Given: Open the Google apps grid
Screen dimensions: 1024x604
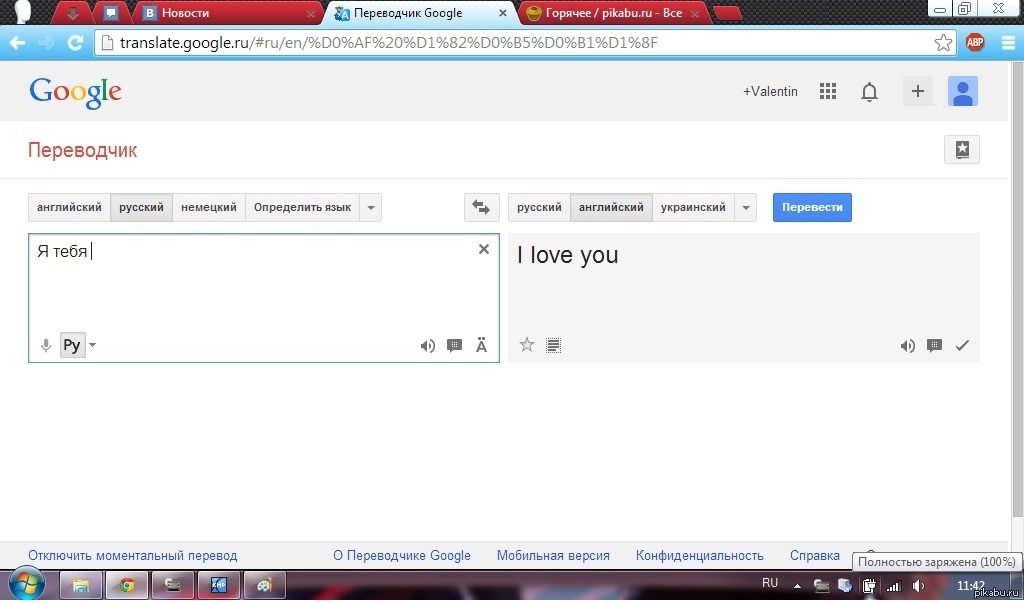Looking at the screenshot, I should click(x=827, y=91).
